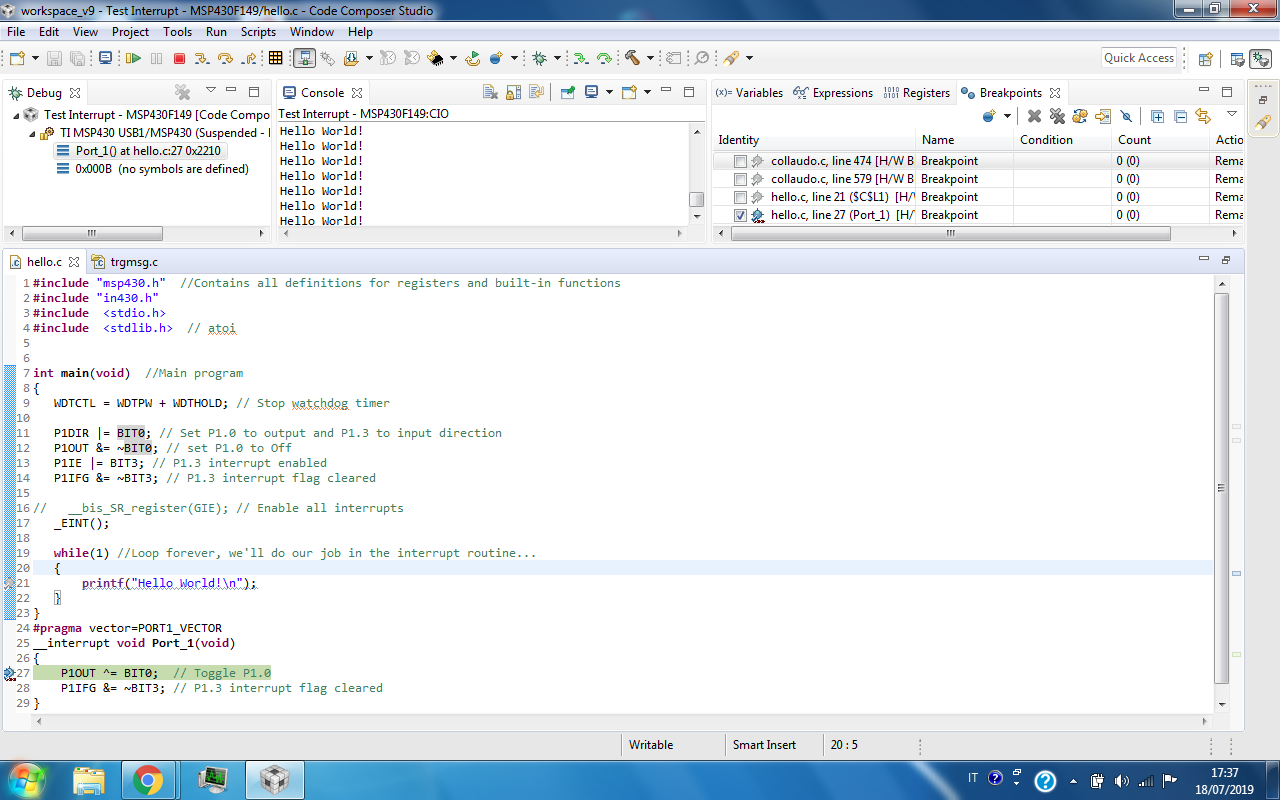
Task: Disable the hello.c line 27 breakpoint checkbox
Action: pyautogui.click(x=740, y=215)
